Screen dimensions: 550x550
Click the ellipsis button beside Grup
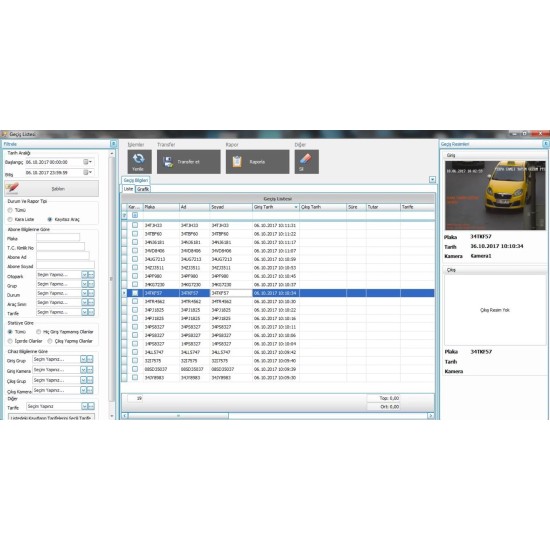click(x=91, y=284)
